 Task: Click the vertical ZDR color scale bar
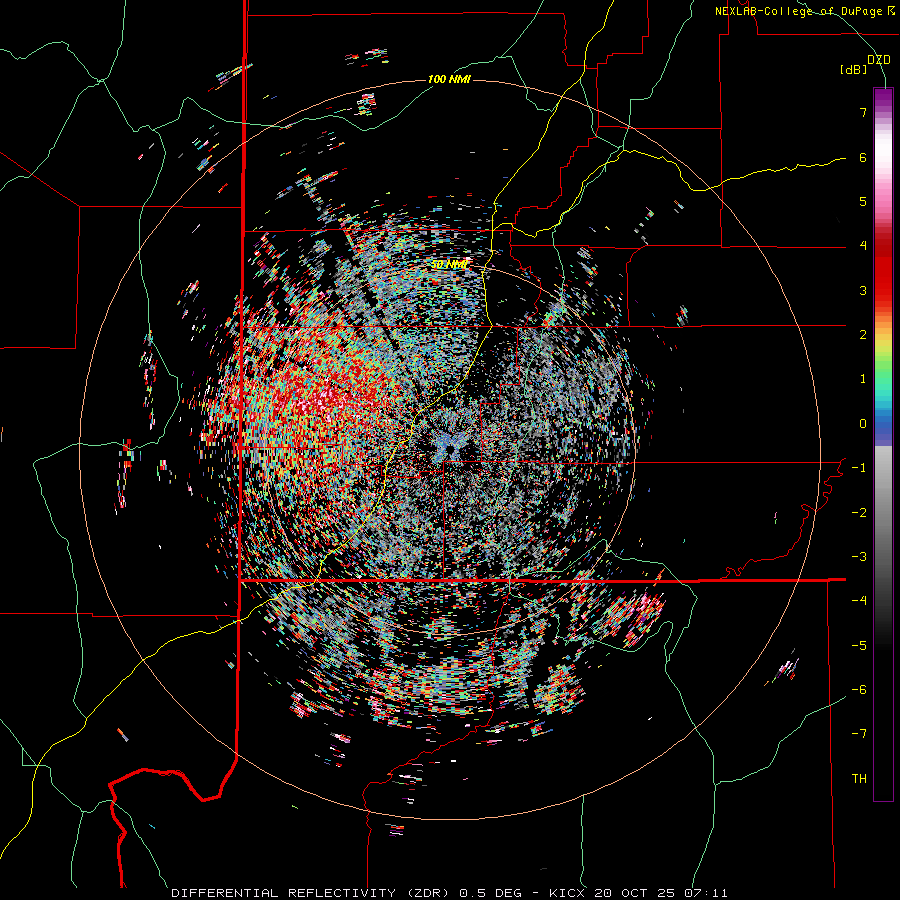(883, 444)
